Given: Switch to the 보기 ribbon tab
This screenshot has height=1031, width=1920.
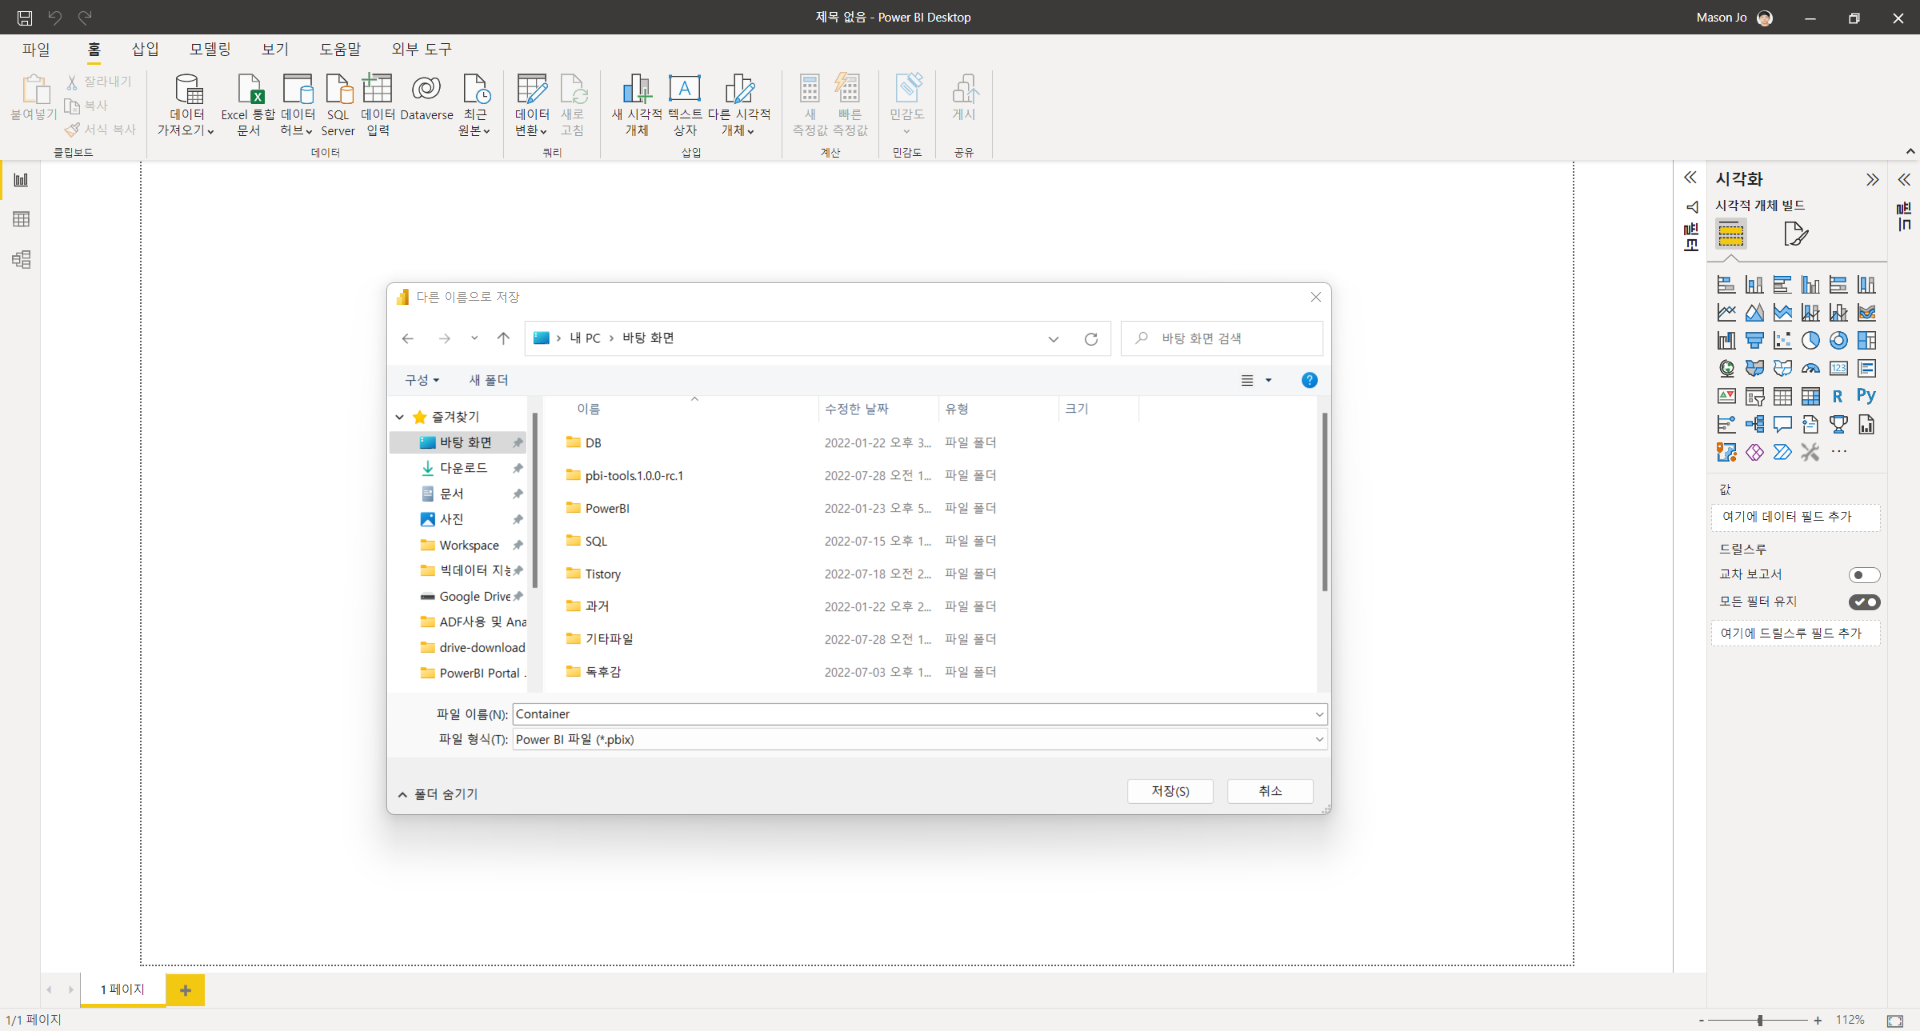Looking at the screenshot, I should tap(275, 49).
